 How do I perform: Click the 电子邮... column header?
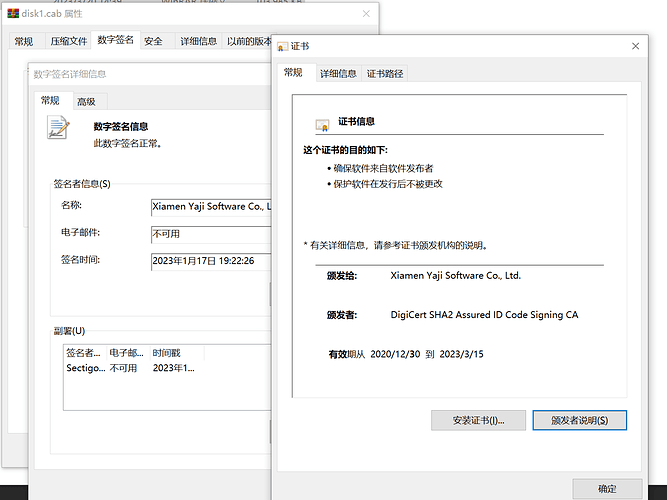click(128, 353)
